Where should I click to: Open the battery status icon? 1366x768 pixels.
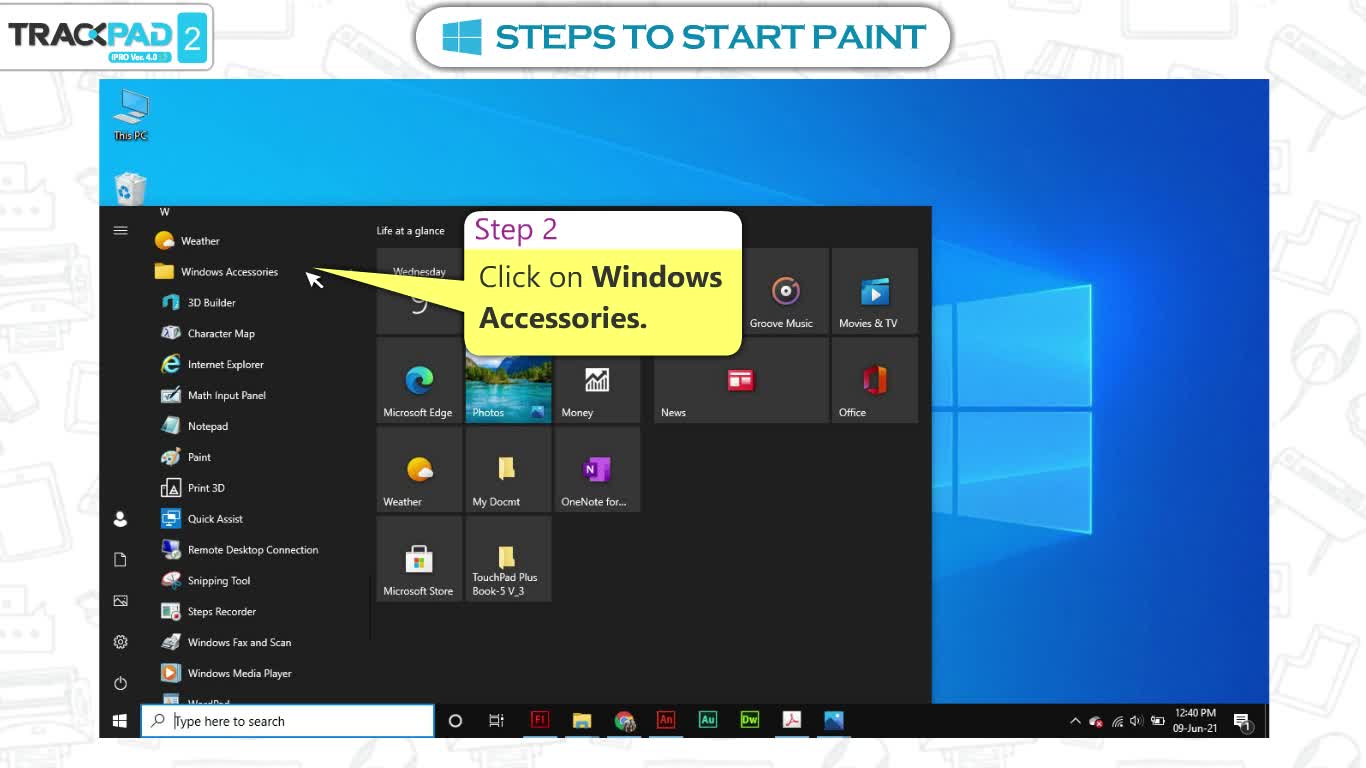[x=1158, y=721]
